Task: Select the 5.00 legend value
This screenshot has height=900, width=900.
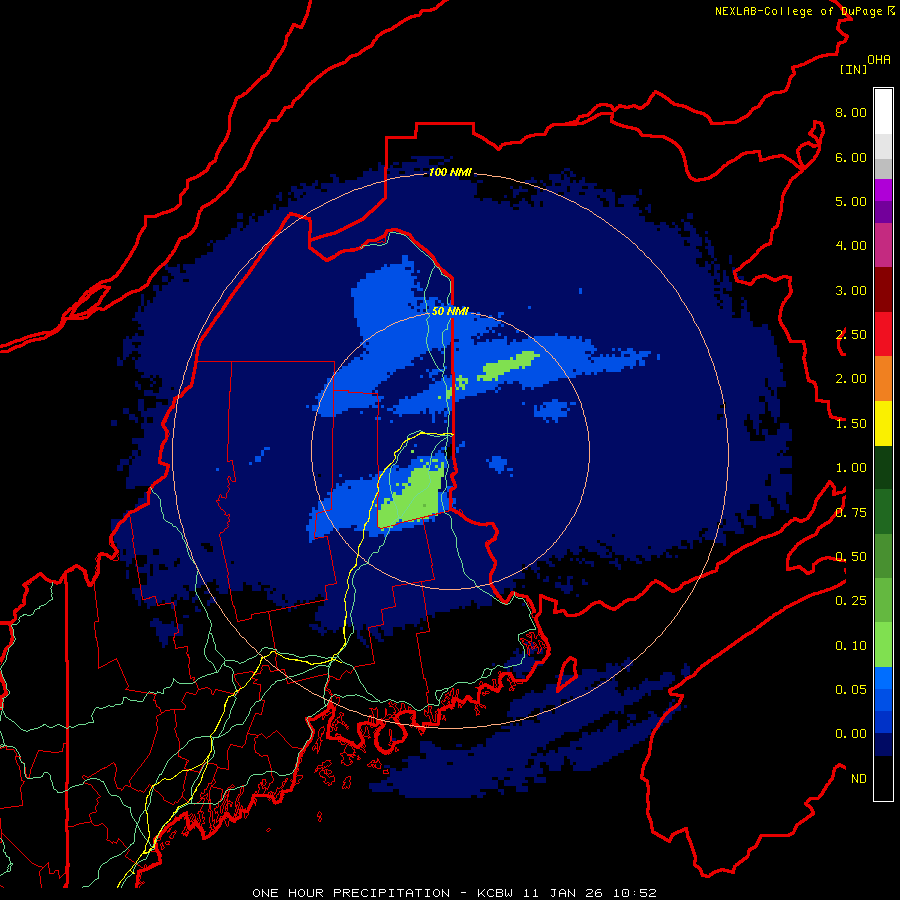Action: pyautogui.click(x=851, y=201)
